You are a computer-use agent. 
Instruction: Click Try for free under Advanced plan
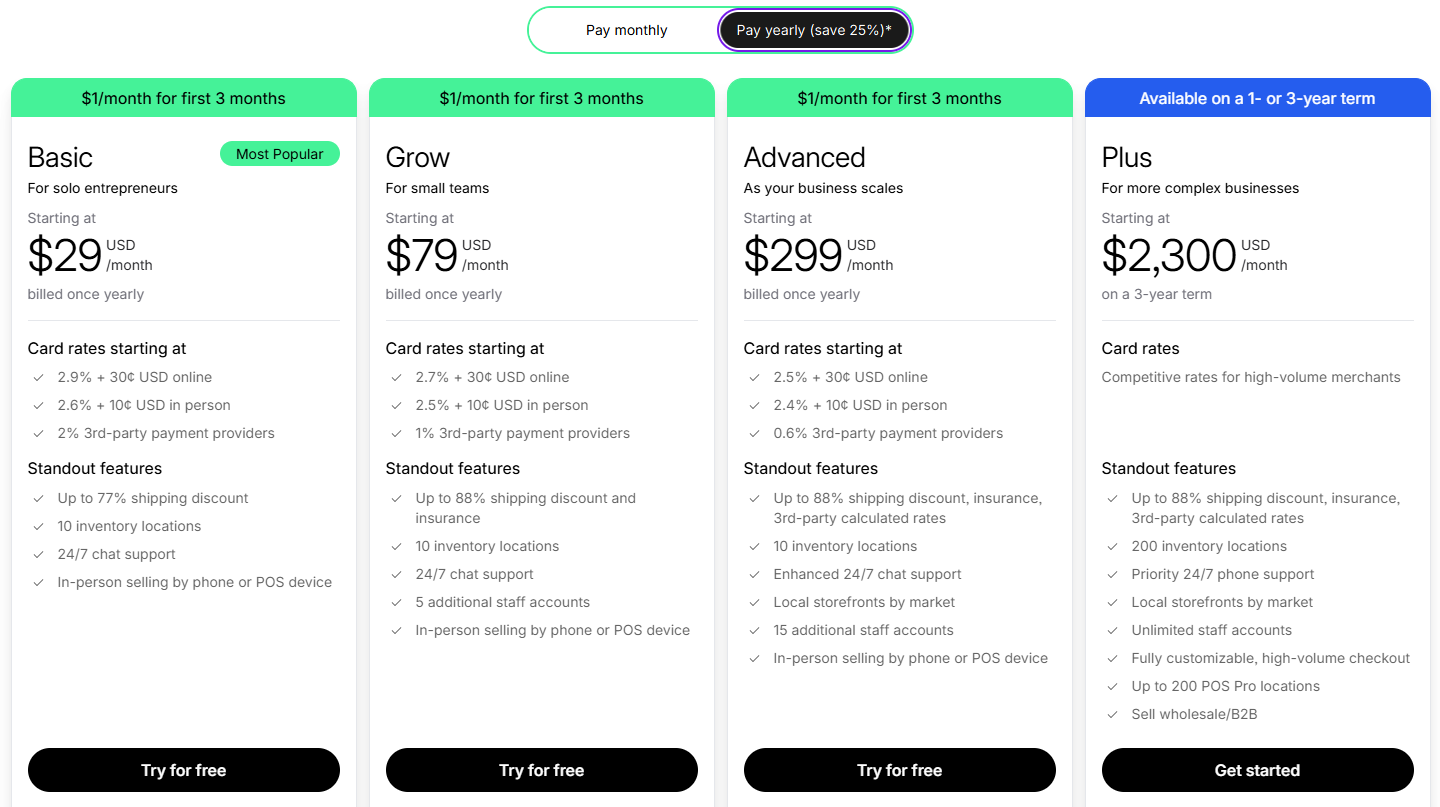click(900, 770)
